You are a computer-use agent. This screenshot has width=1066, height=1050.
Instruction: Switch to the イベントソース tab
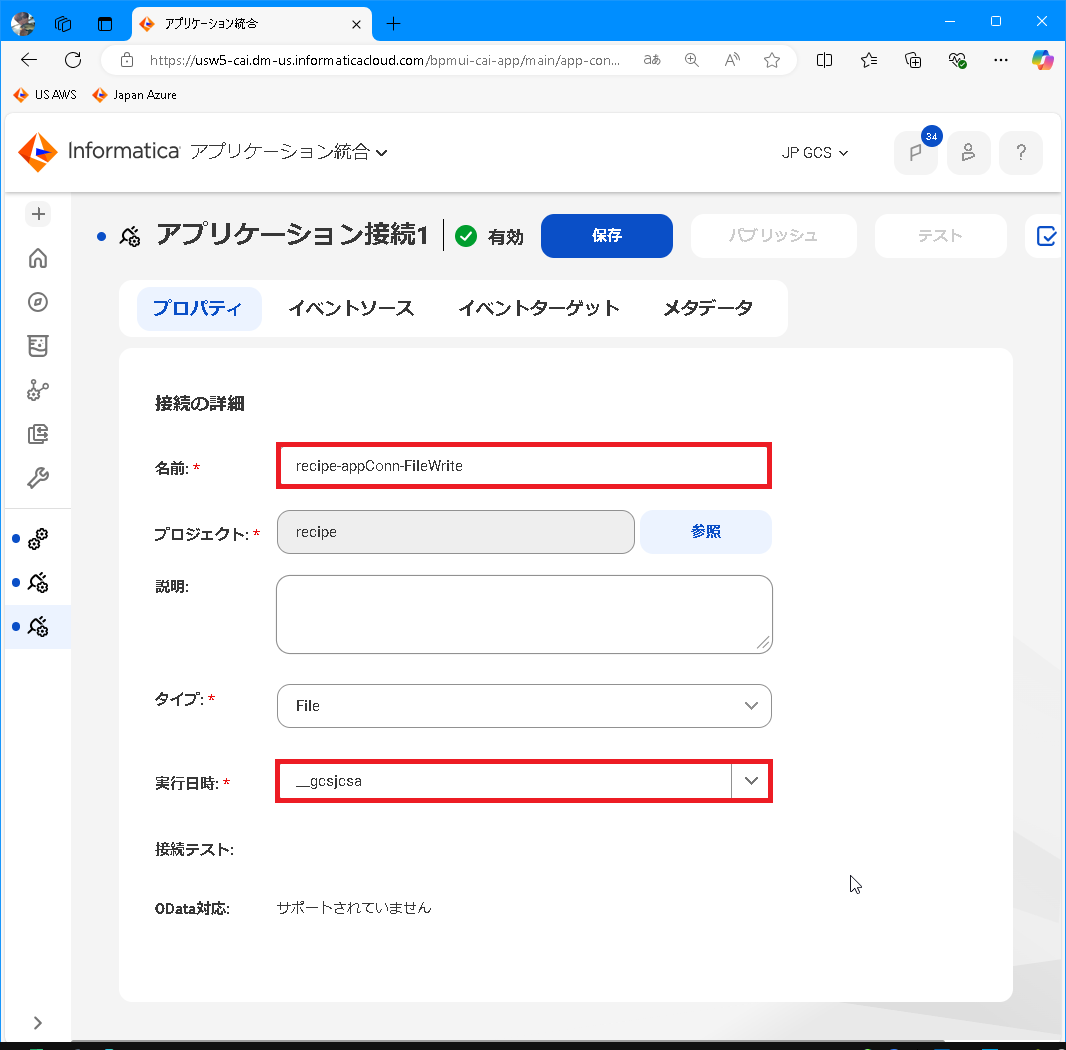[x=351, y=309]
